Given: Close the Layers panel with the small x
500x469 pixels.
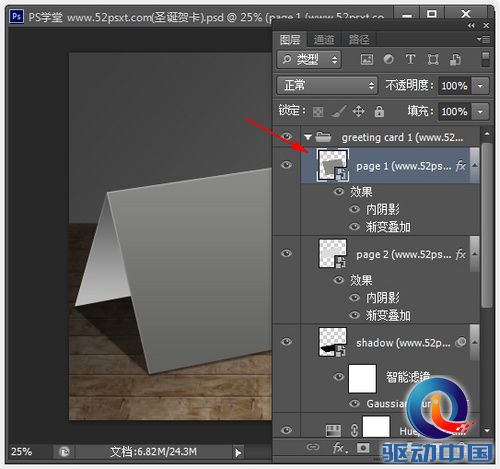Looking at the screenshot, I should pos(486,26).
